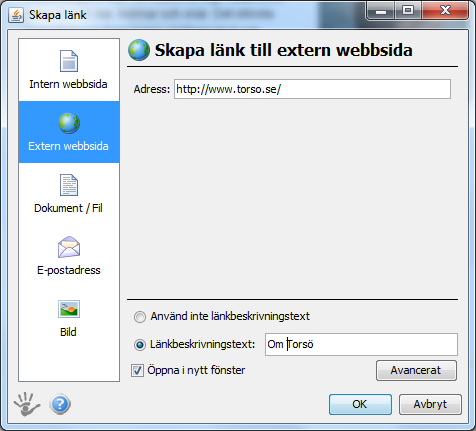Click the Avancerat button

416,370
